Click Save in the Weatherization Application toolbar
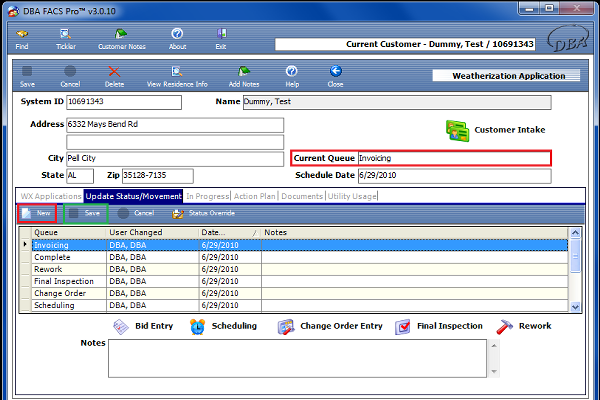Image resolution: width=600 pixels, height=400 pixels. pyautogui.click(x=27, y=77)
